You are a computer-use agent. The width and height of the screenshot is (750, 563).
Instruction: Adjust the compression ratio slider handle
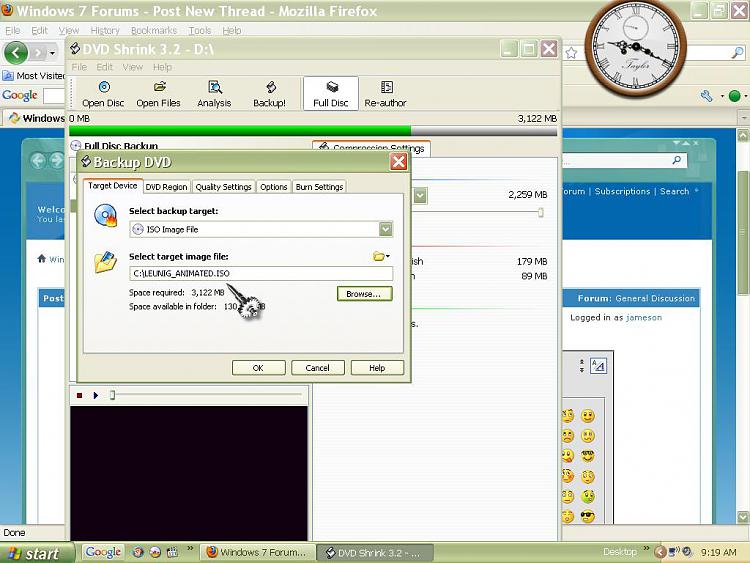click(540, 212)
